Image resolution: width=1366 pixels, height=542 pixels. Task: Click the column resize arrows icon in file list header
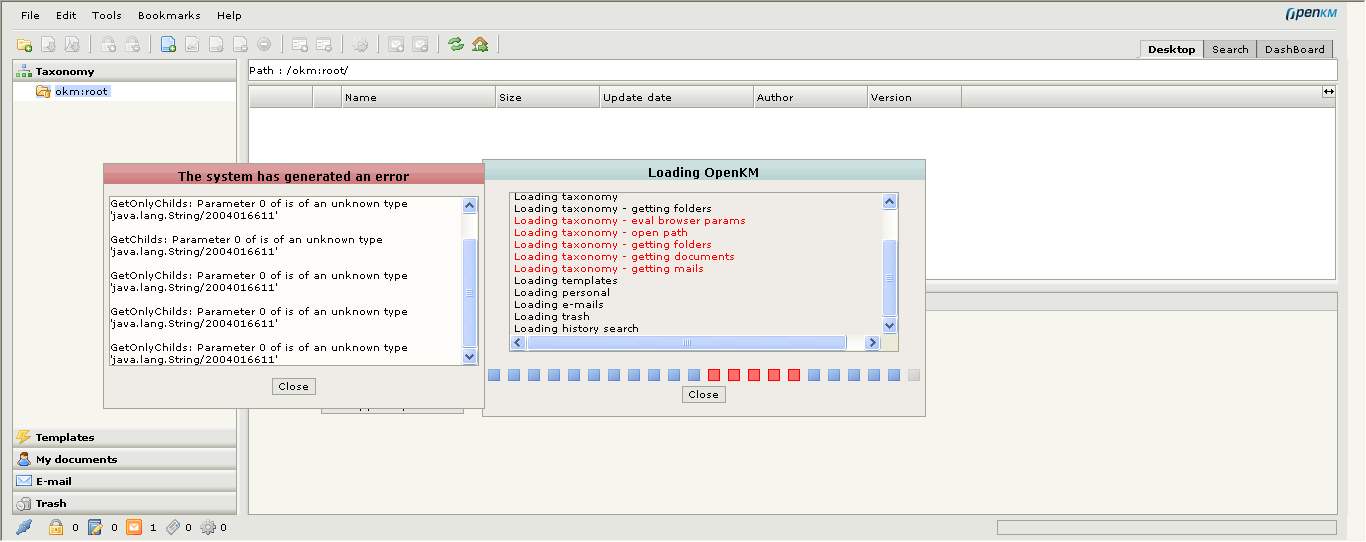pos(1329,91)
